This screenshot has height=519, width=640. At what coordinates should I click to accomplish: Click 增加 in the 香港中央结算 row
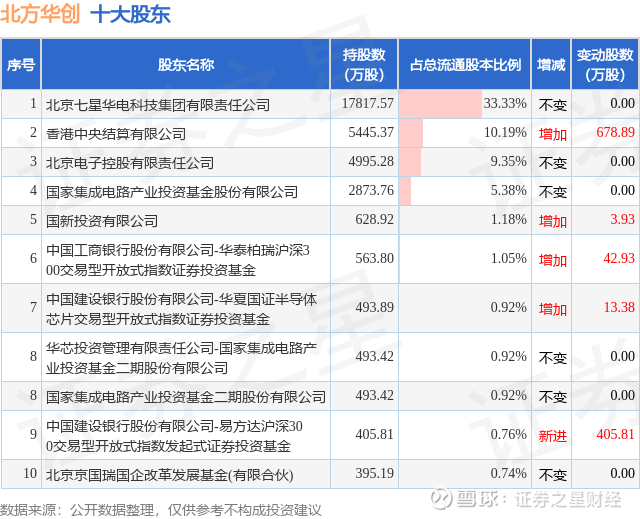tap(553, 134)
